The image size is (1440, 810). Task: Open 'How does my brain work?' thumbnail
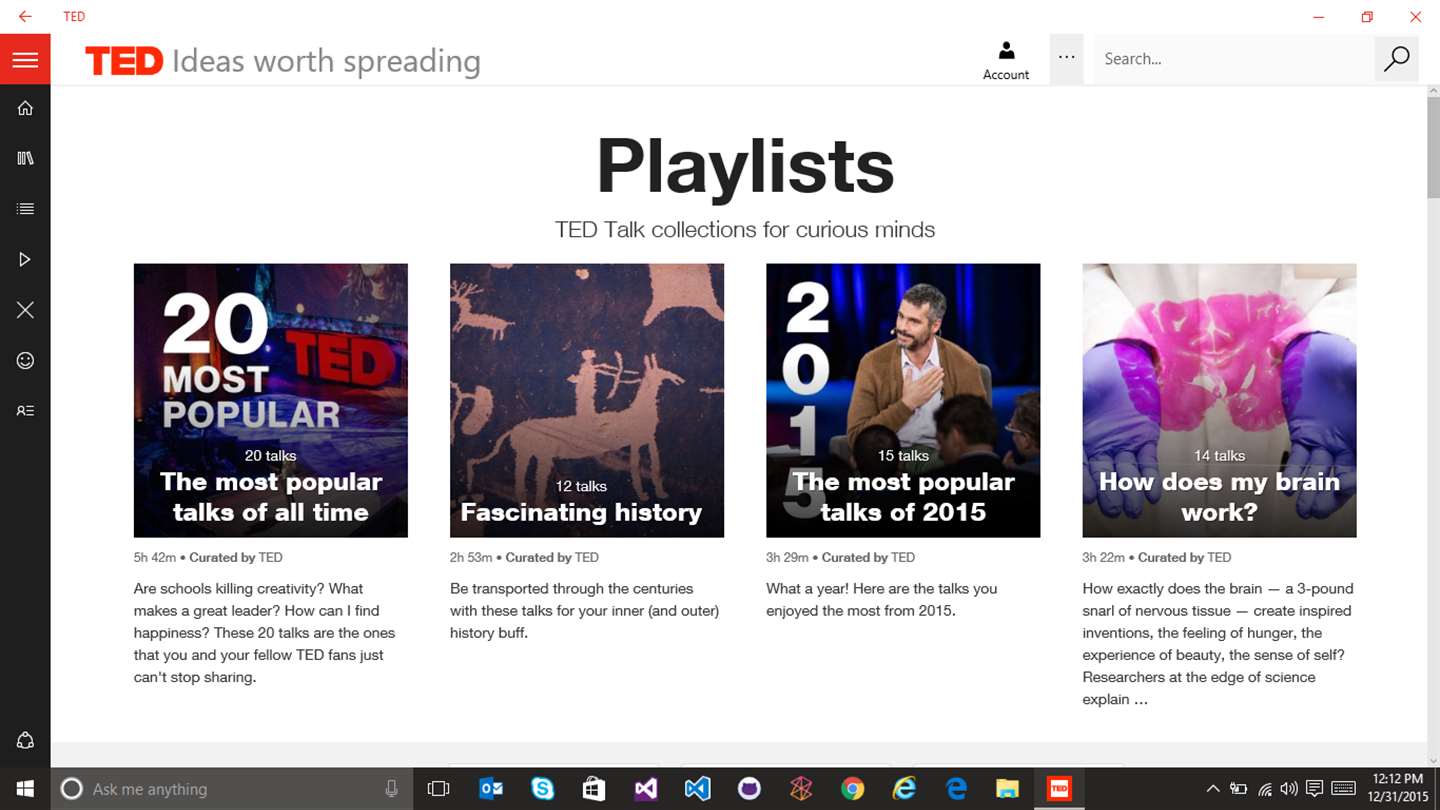click(1219, 400)
